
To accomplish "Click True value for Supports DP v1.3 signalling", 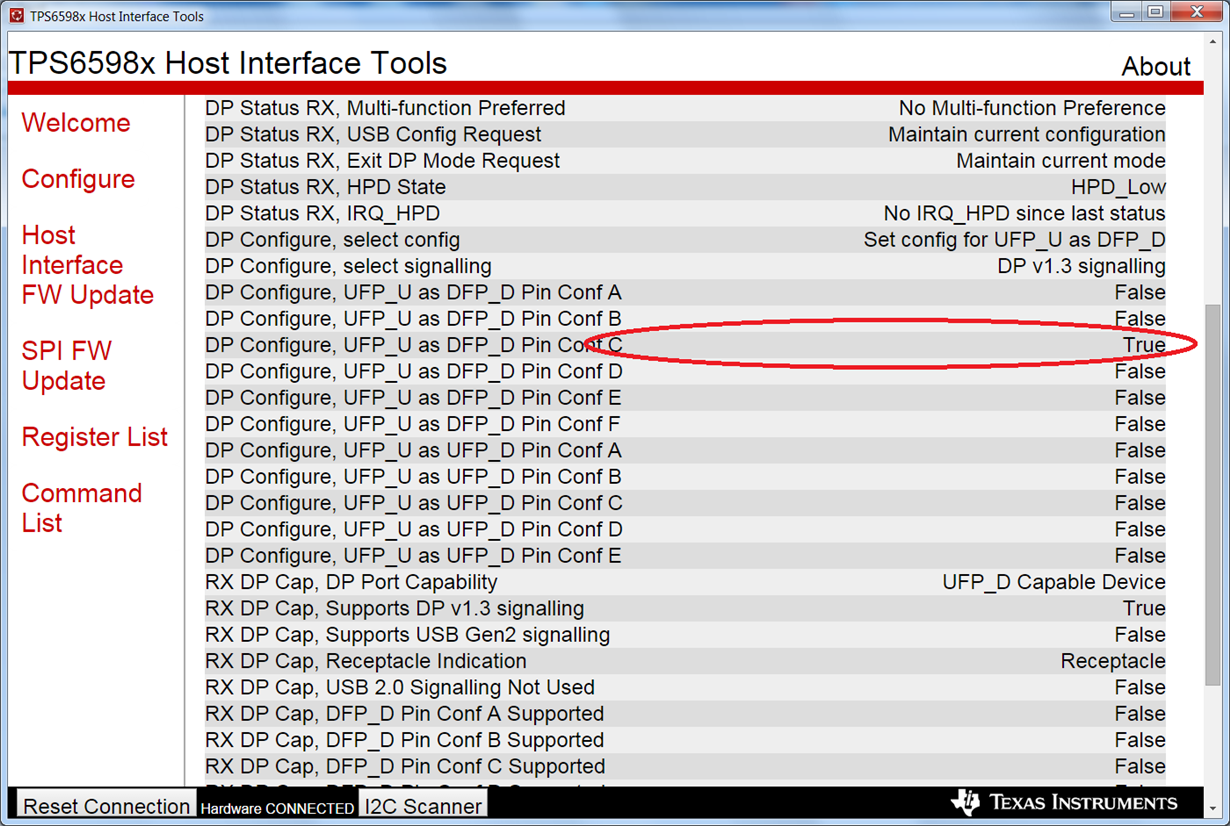I will tap(1144, 608).
